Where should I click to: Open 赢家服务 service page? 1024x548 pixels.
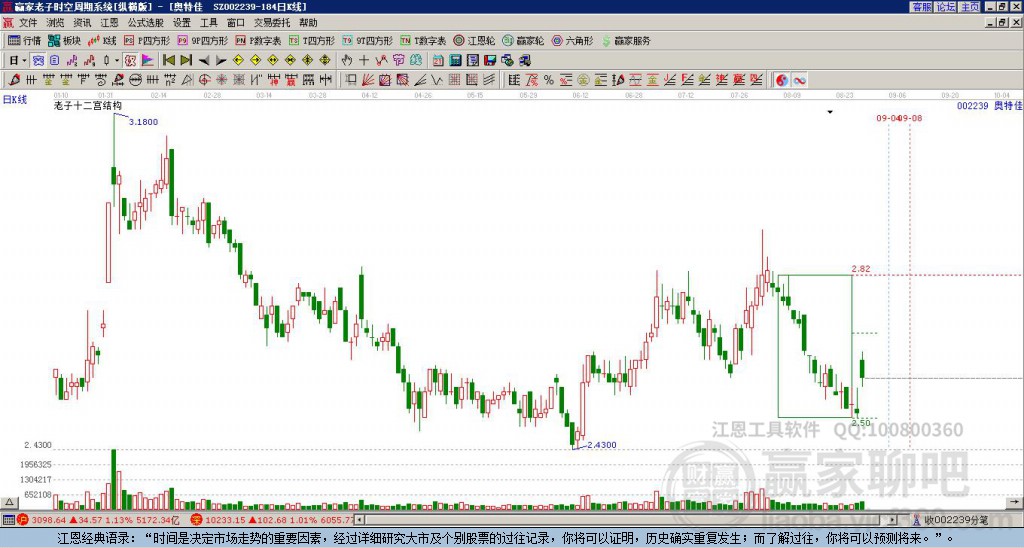(626, 40)
